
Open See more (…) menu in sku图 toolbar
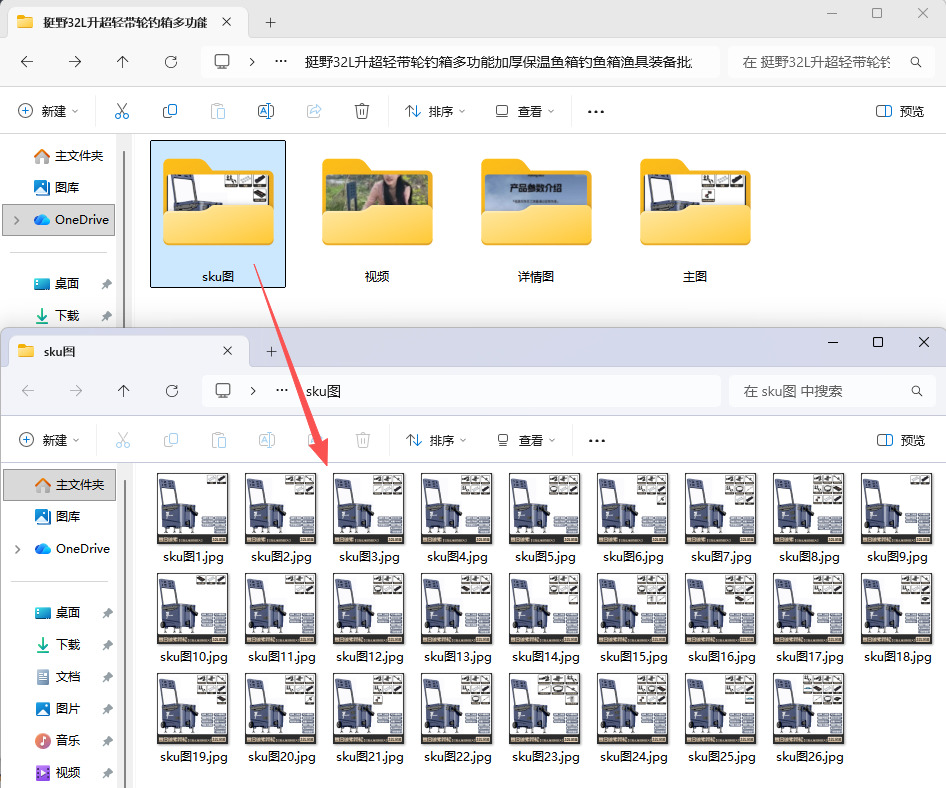click(x=597, y=440)
